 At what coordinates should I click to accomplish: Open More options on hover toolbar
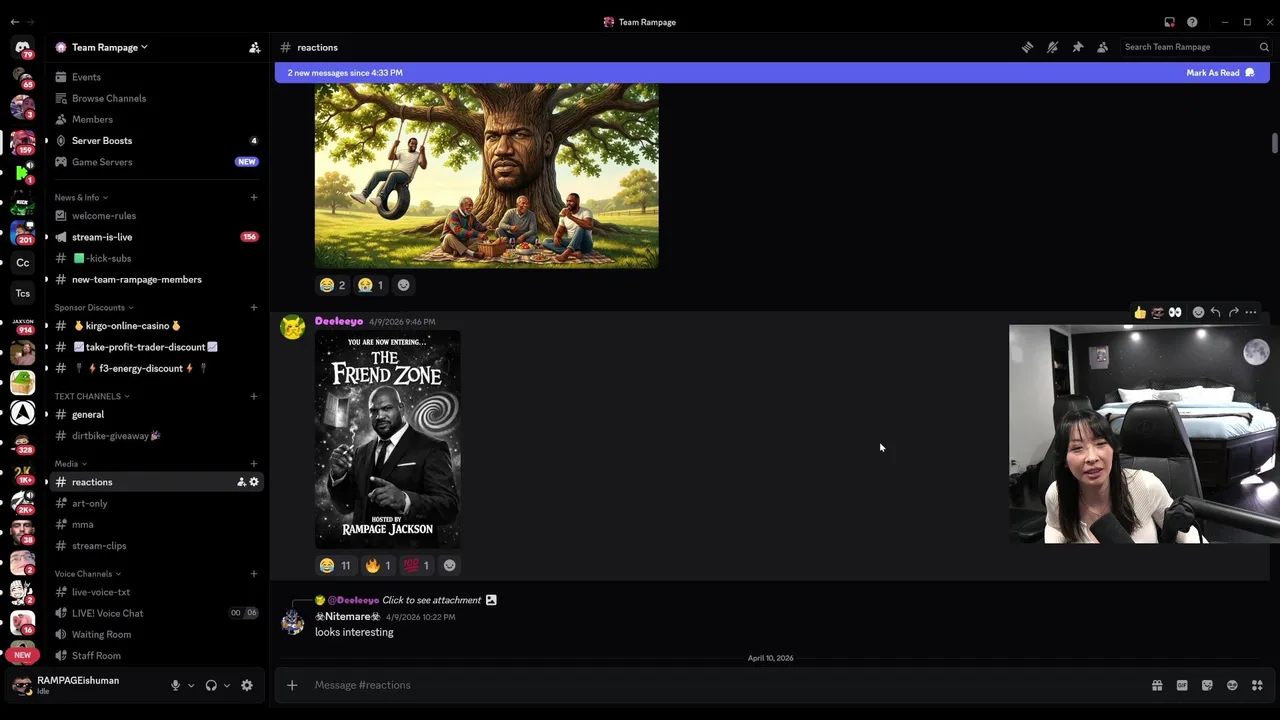point(1251,312)
